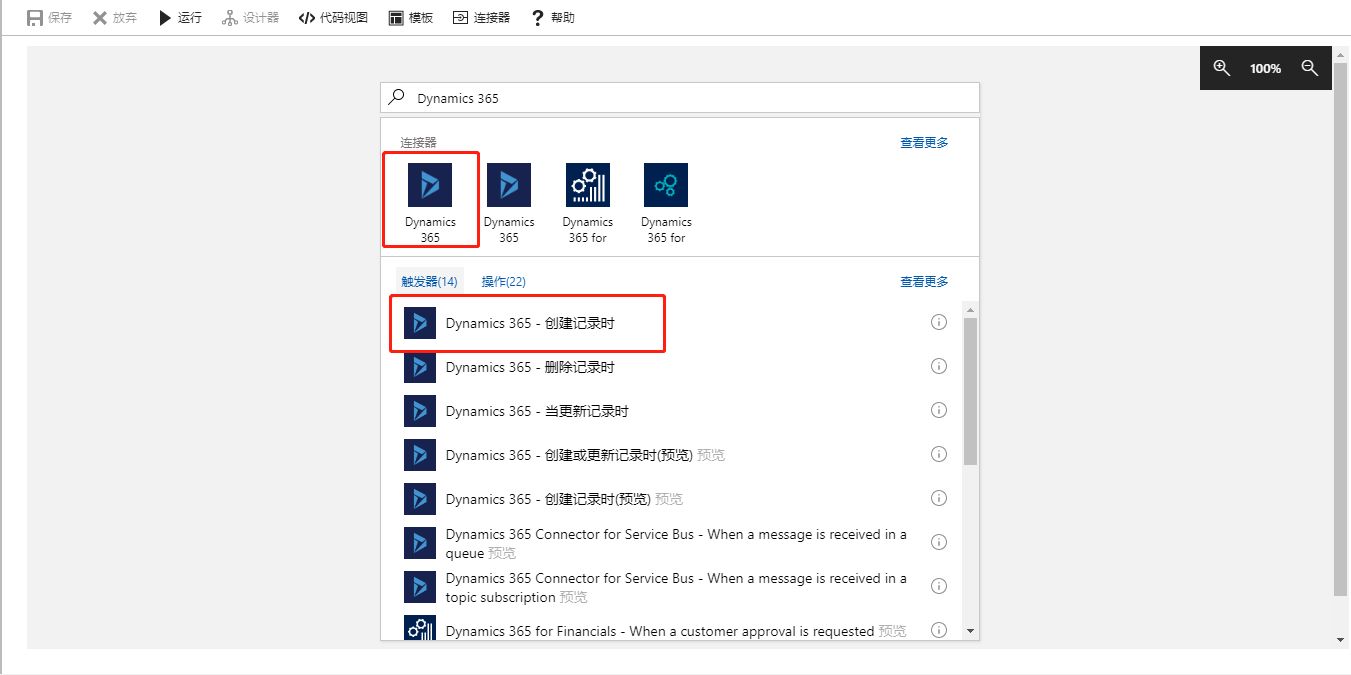Click the 100% zoom level indicator
Viewport: 1351px width, 675px height.
tap(1265, 68)
